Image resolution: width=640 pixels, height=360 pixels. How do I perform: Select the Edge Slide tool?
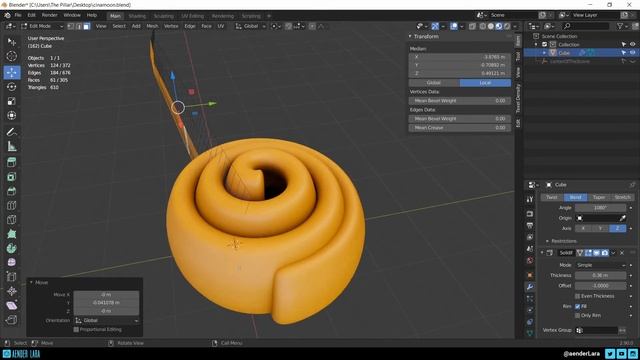[x=12, y=277]
